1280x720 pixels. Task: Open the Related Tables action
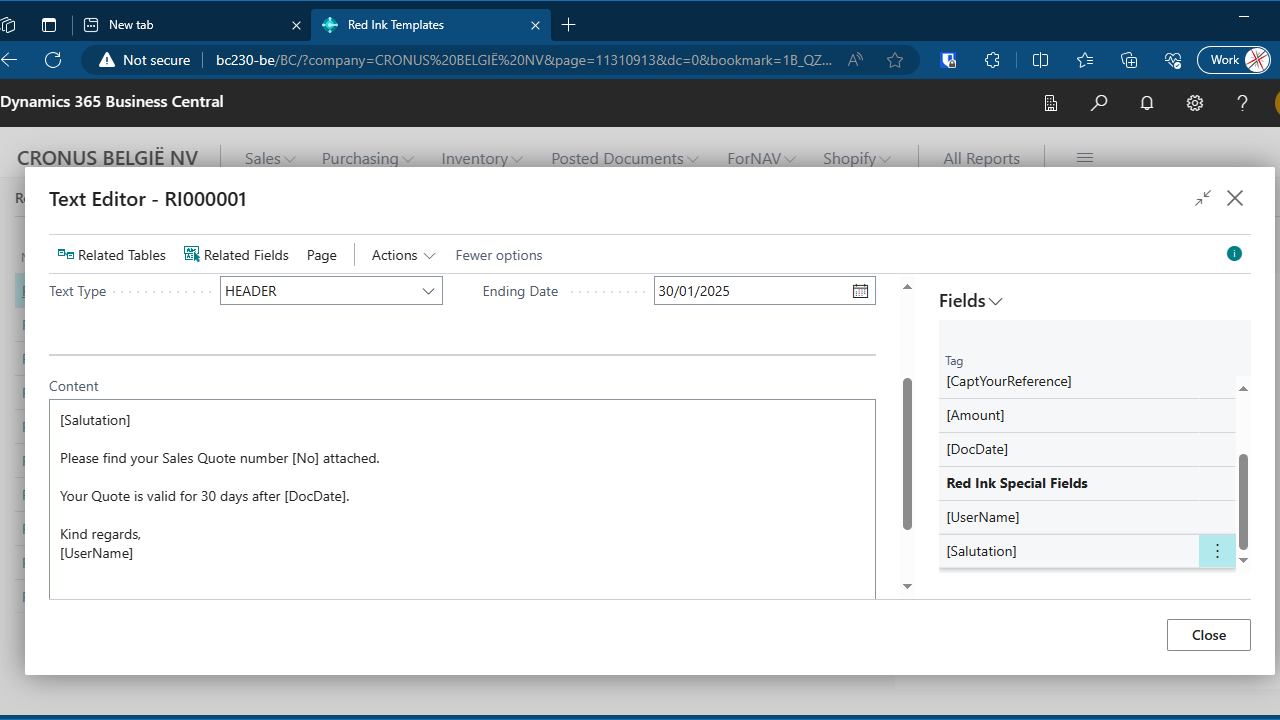(x=111, y=255)
